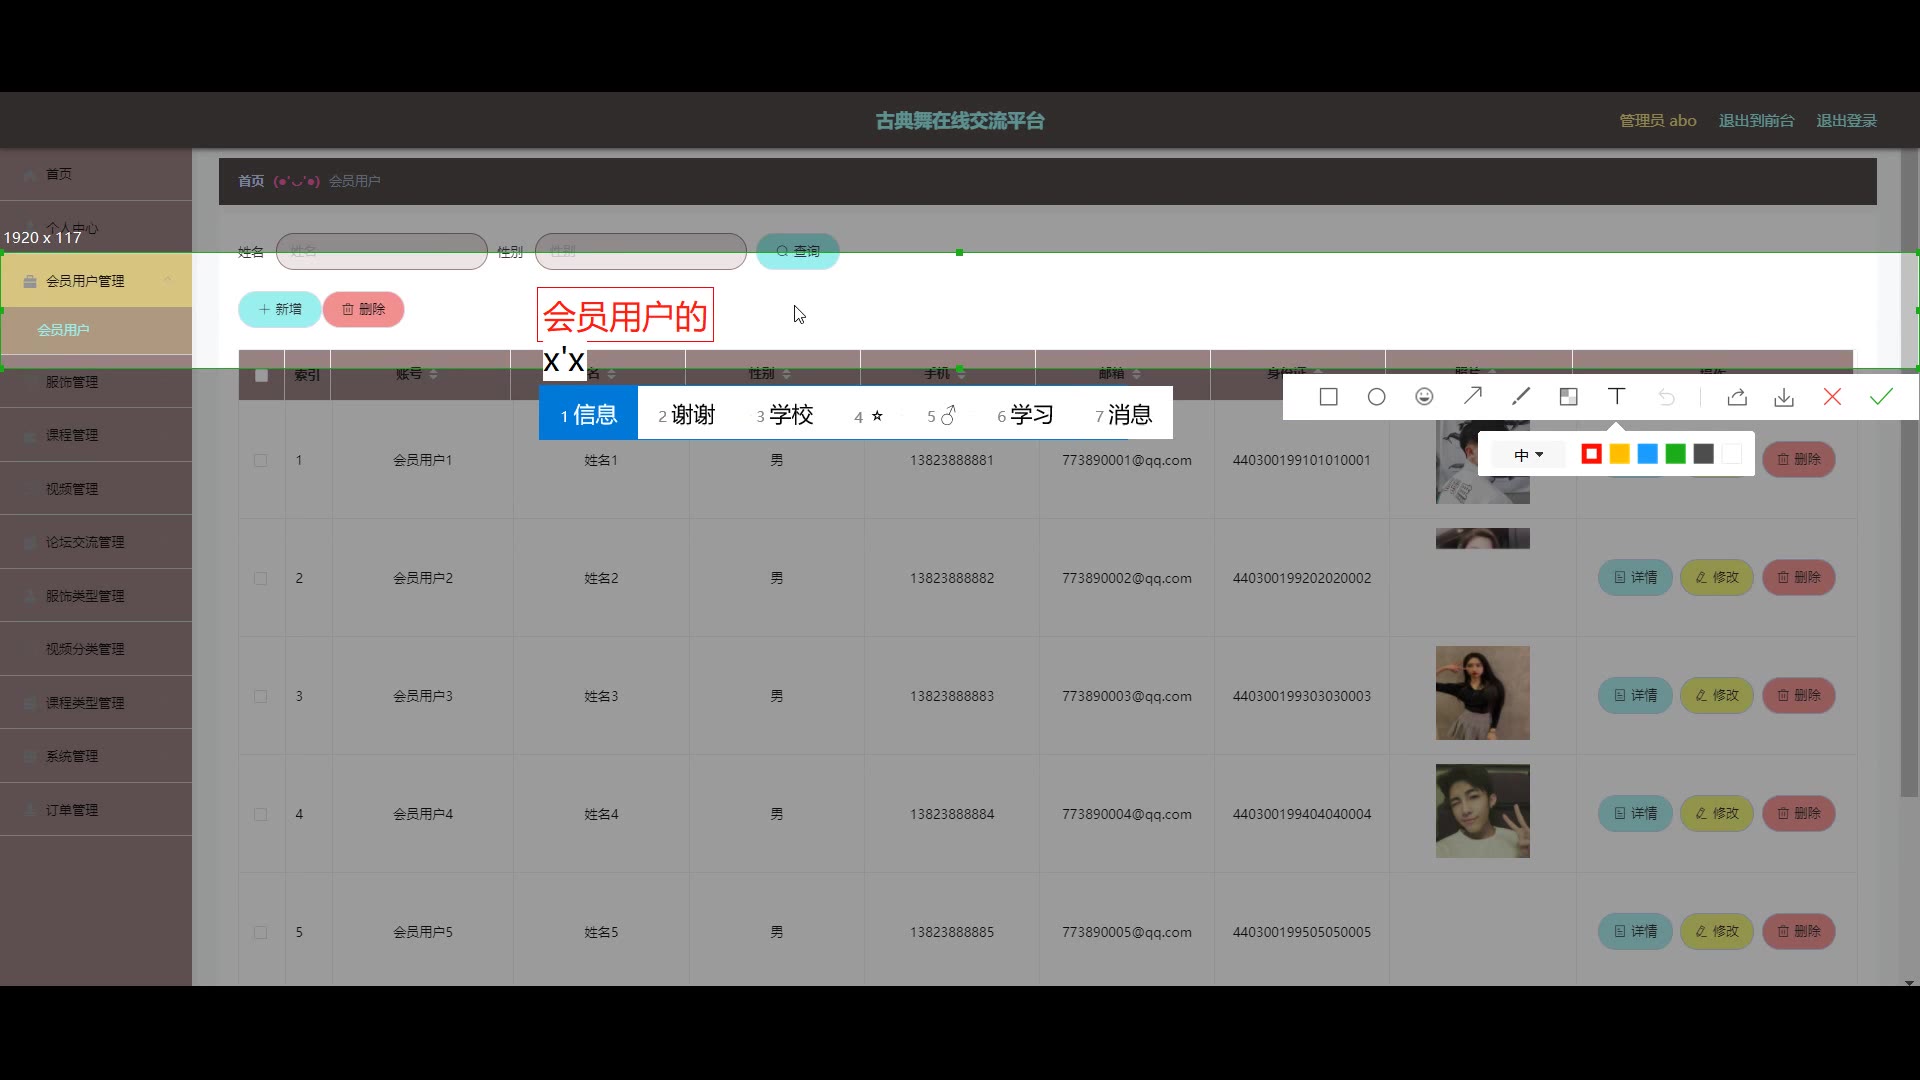Screen dimensions: 1920x1080
Task: Pick the green text color
Action: pos(1675,454)
